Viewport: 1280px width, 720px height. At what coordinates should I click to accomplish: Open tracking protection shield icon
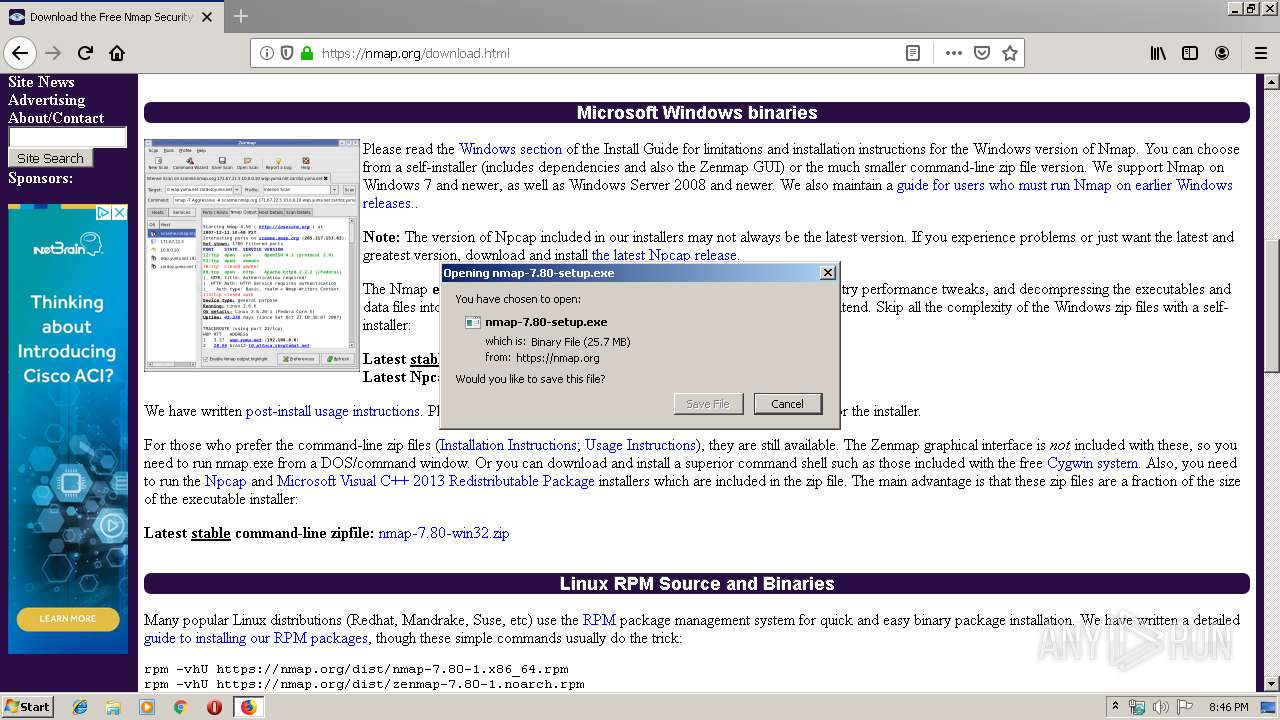(x=287, y=53)
